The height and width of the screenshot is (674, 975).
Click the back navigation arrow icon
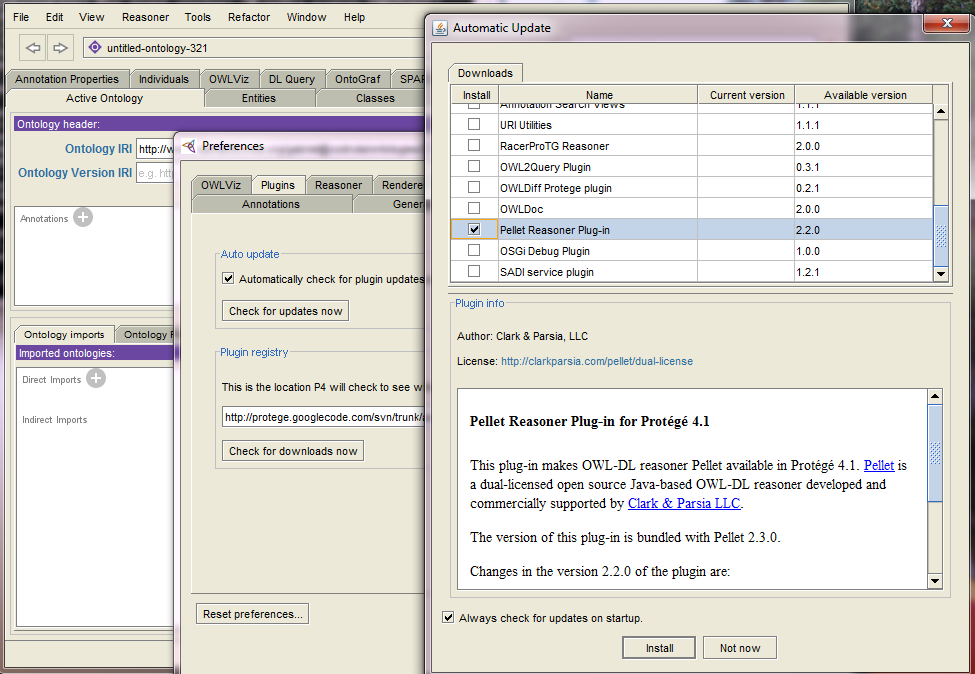[34, 47]
